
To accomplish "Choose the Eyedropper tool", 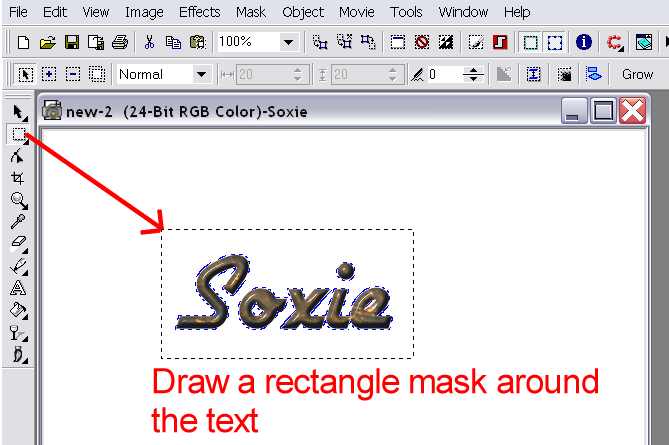I will click(18, 222).
